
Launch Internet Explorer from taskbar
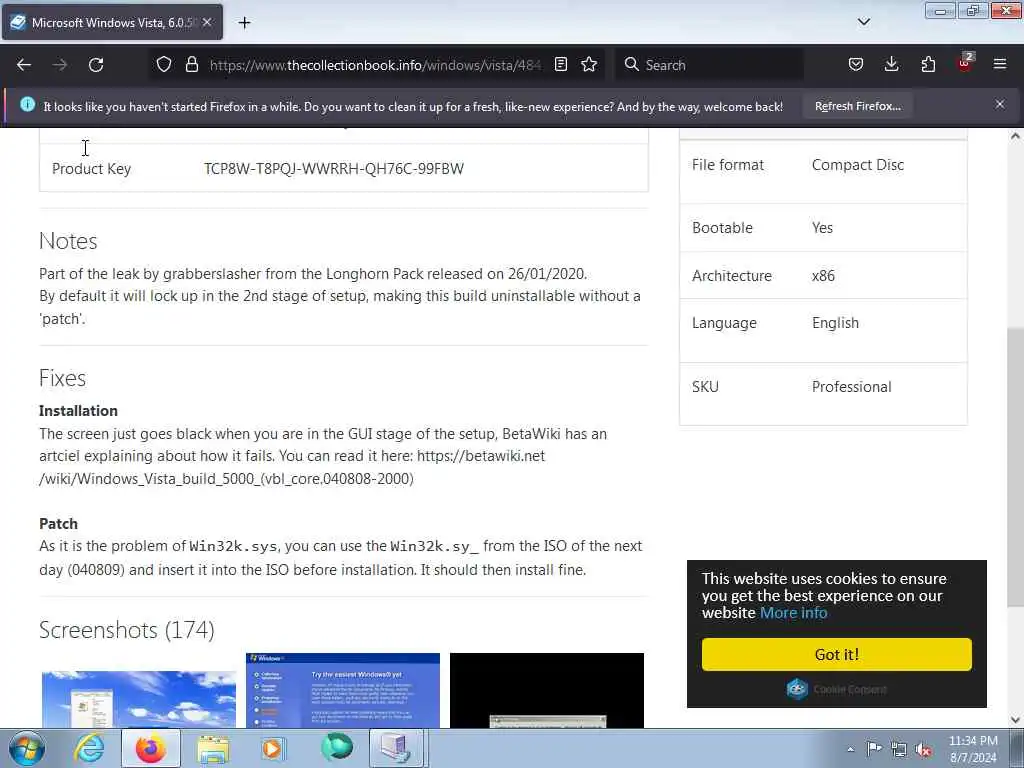coord(89,748)
